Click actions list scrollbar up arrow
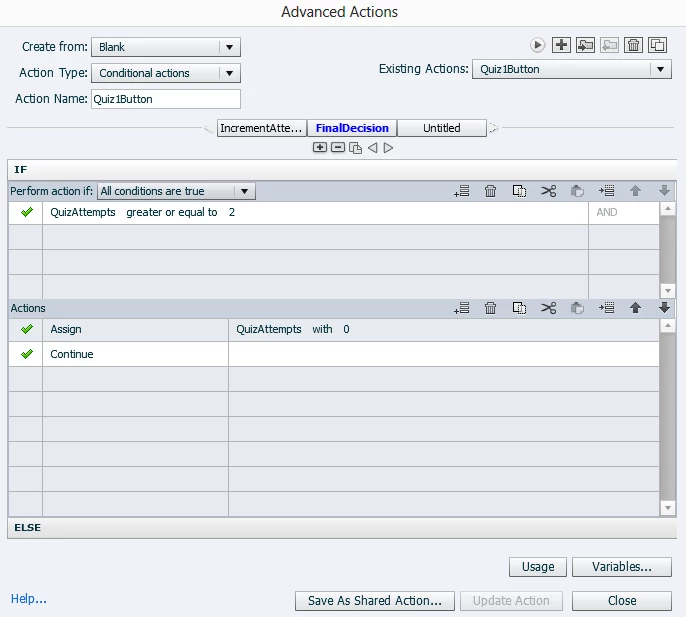 (668, 325)
